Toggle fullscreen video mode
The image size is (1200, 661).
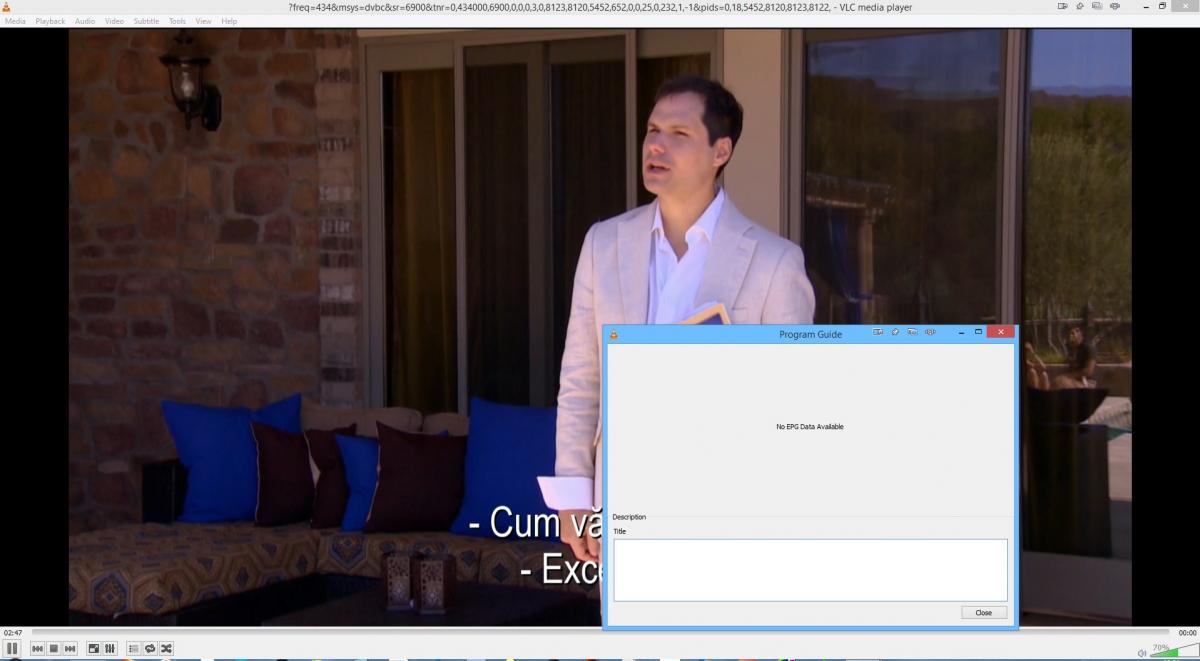tap(94, 649)
